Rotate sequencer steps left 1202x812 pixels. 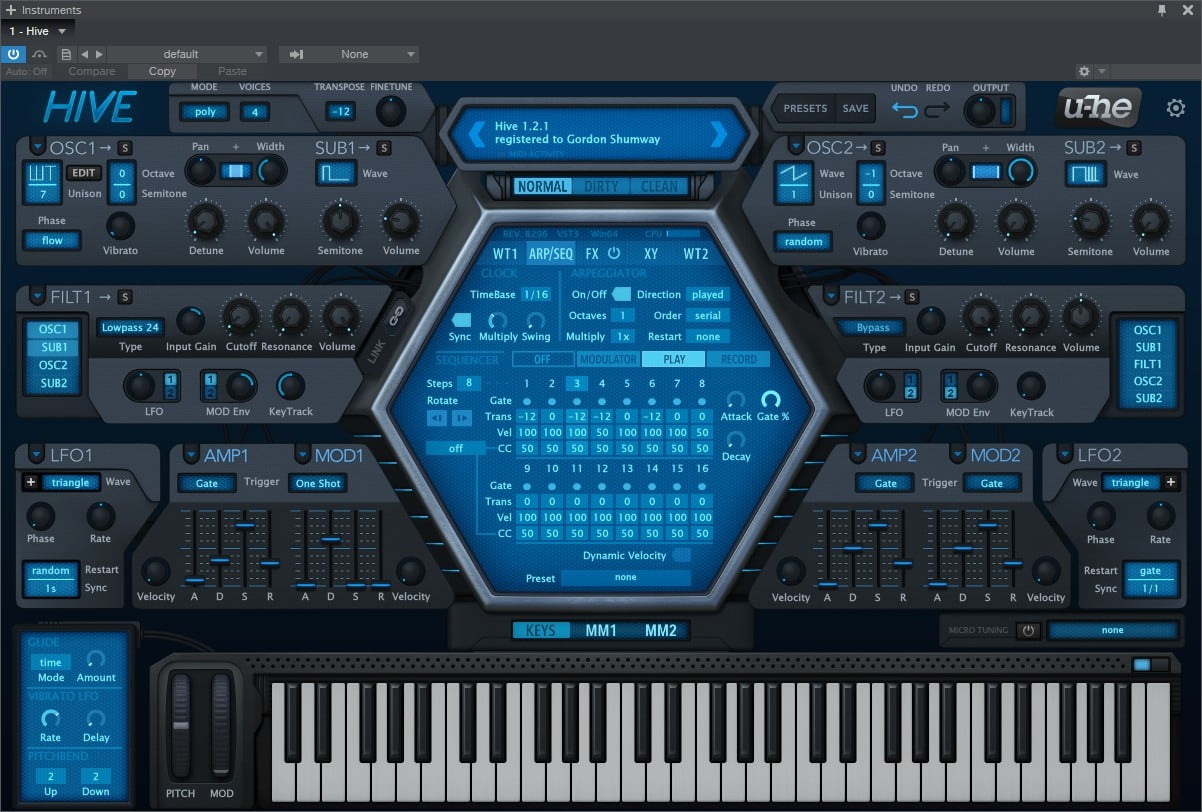click(x=438, y=418)
